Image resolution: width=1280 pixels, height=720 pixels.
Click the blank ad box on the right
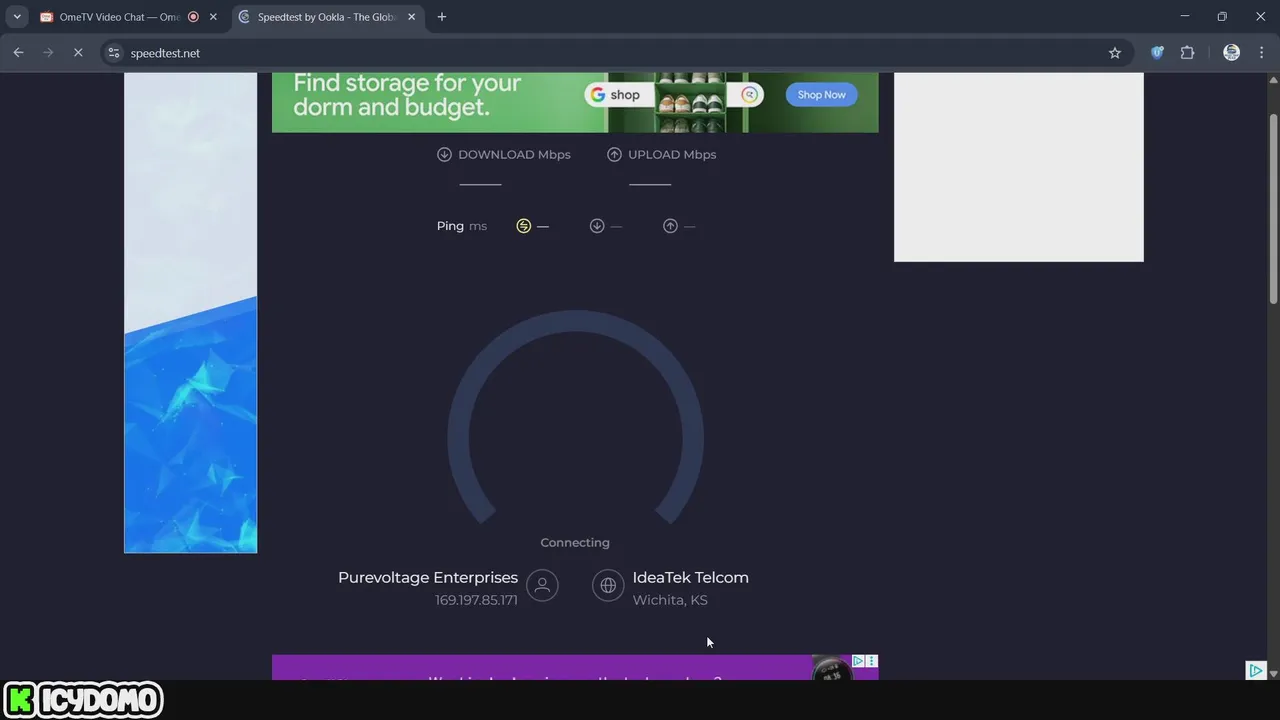tap(1018, 167)
